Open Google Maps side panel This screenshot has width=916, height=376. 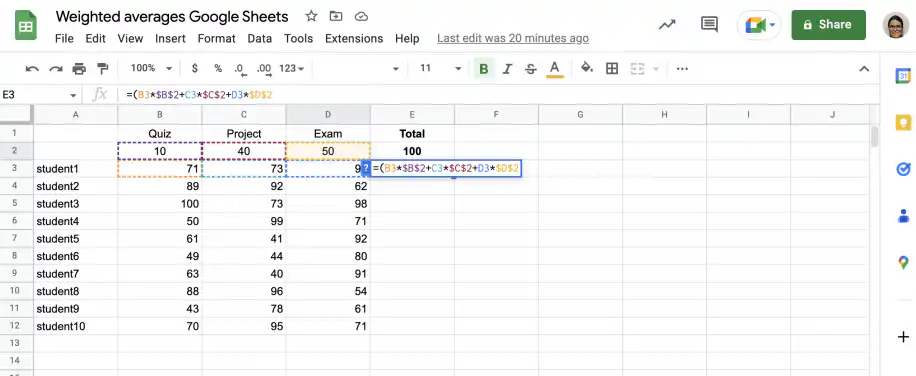click(x=903, y=262)
